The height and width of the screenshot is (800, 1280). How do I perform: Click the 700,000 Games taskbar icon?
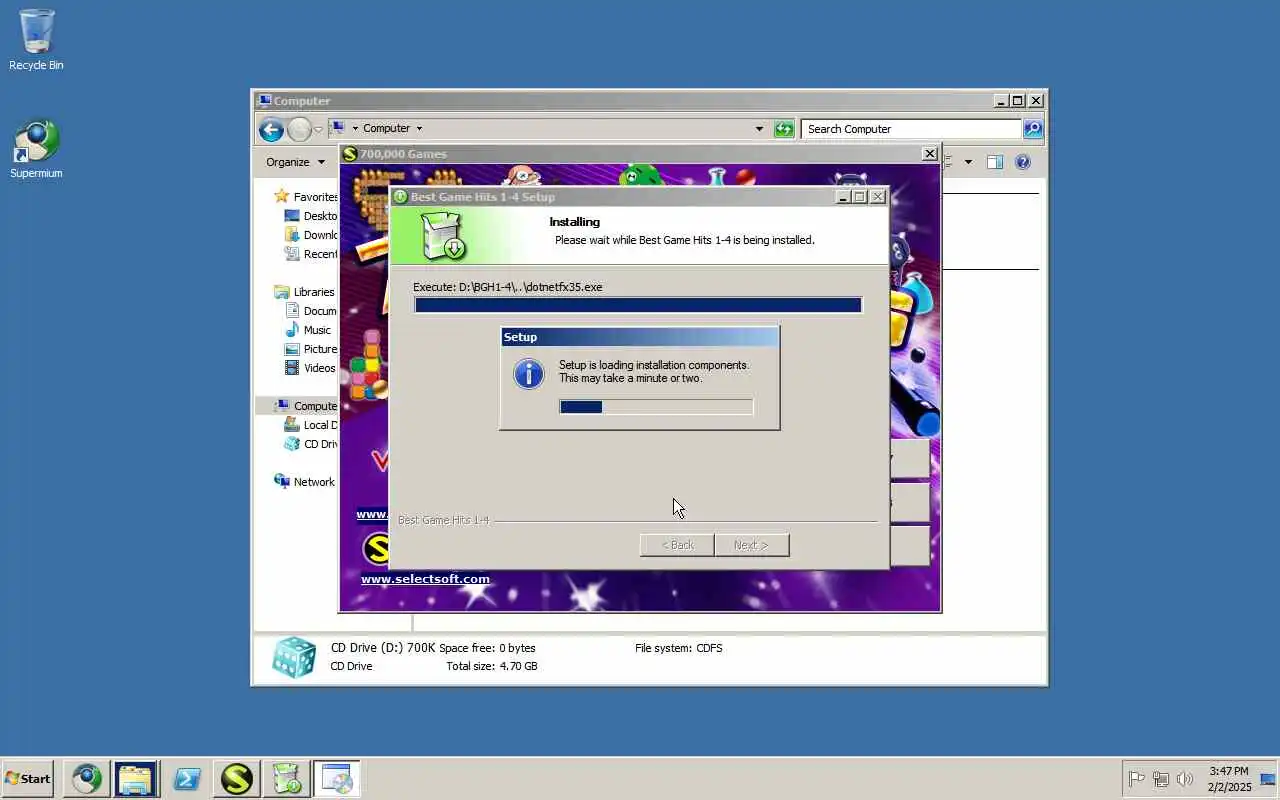236,778
